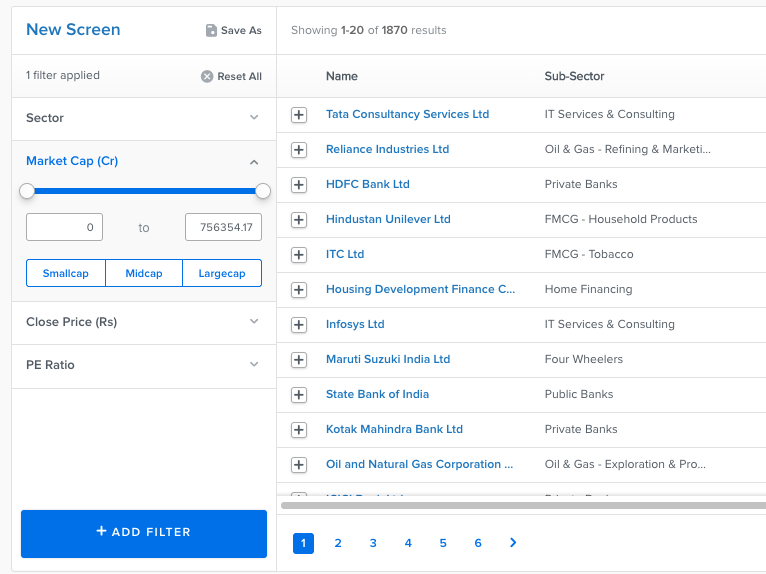
Task: Click the horizontal table scrollbar
Action: click(x=523, y=505)
